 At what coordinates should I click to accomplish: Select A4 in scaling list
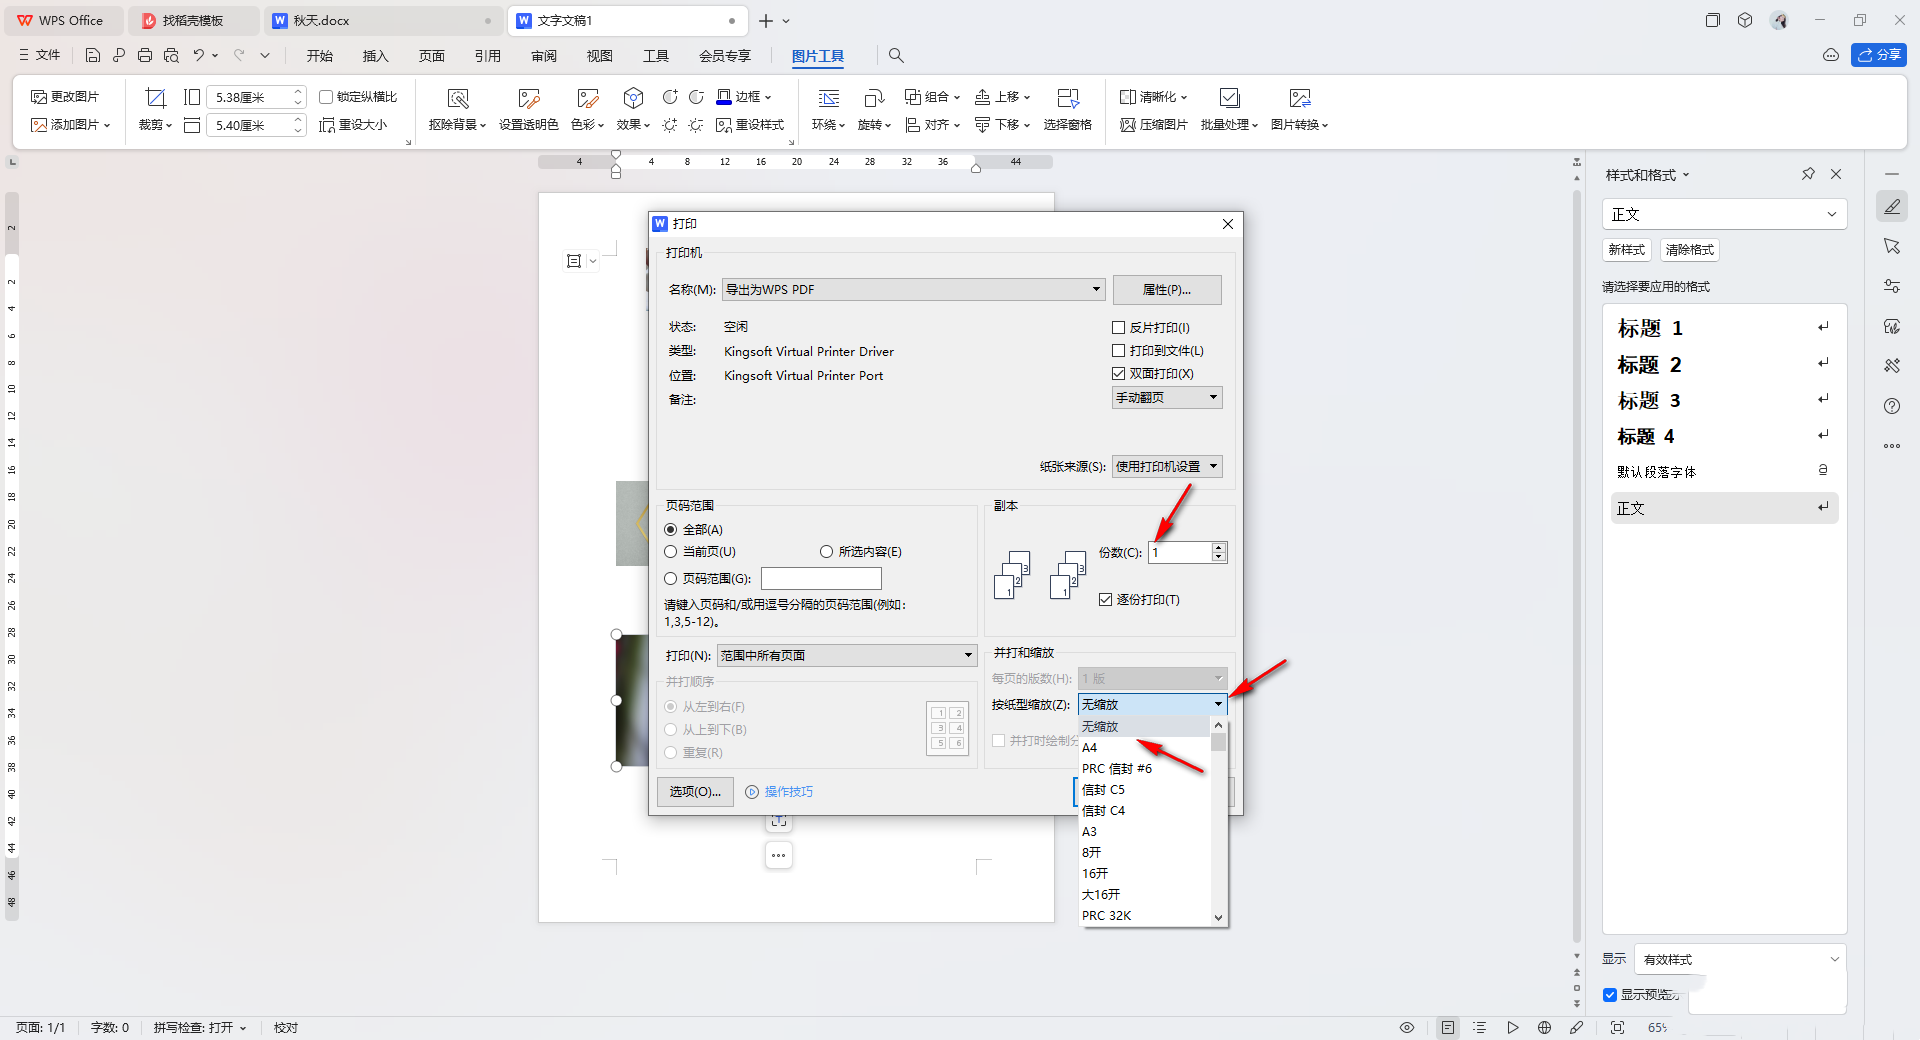(x=1145, y=748)
